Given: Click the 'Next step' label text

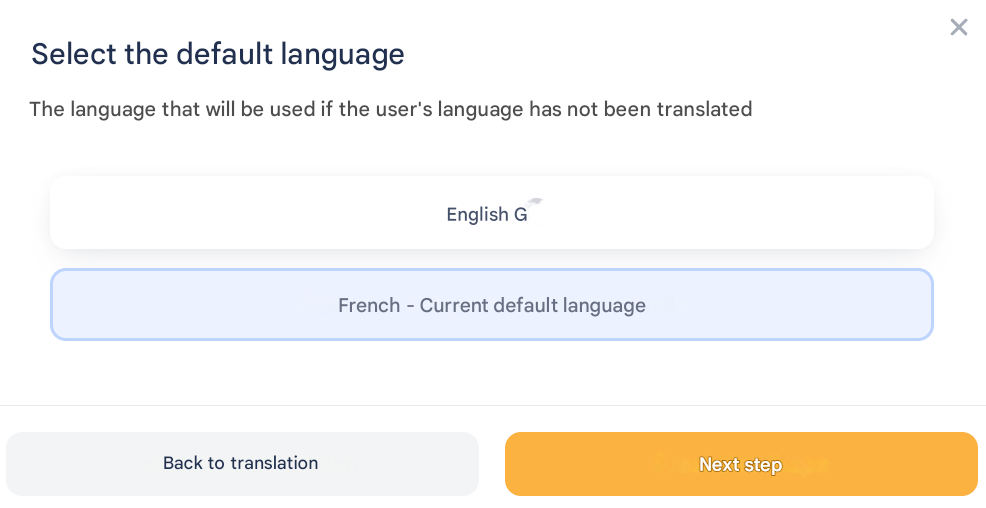Looking at the screenshot, I should (740, 465).
